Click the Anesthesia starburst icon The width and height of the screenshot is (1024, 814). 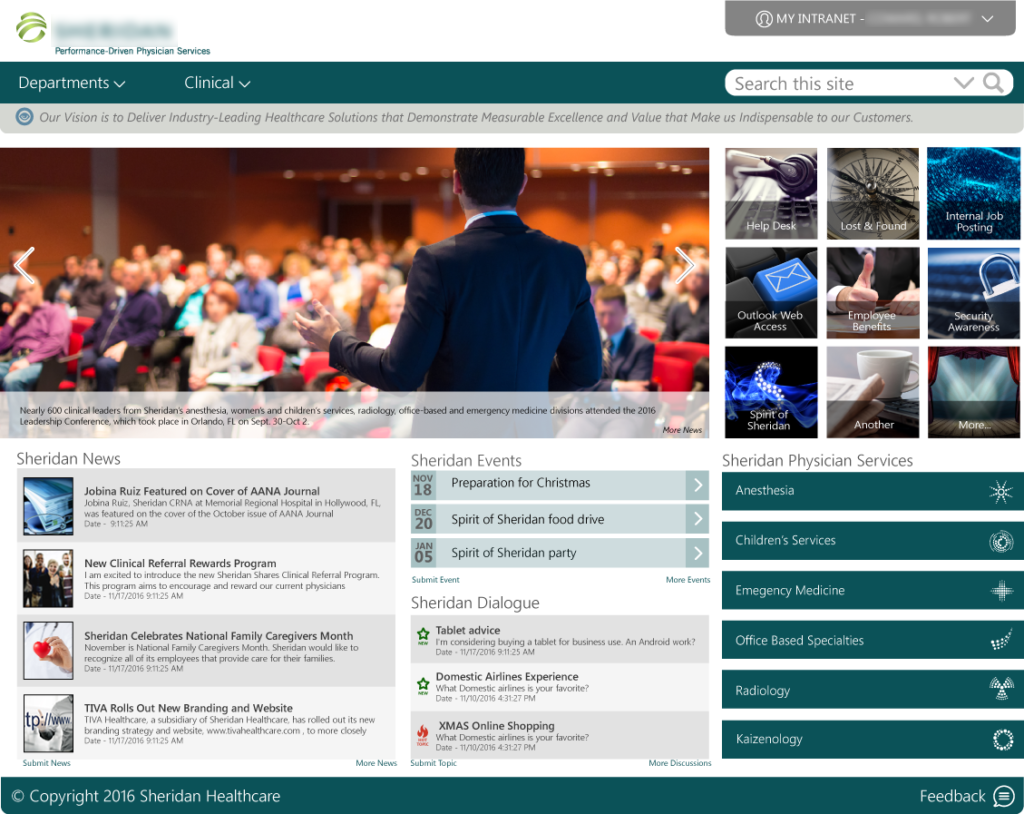pyautogui.click(x=1000, y=491)
